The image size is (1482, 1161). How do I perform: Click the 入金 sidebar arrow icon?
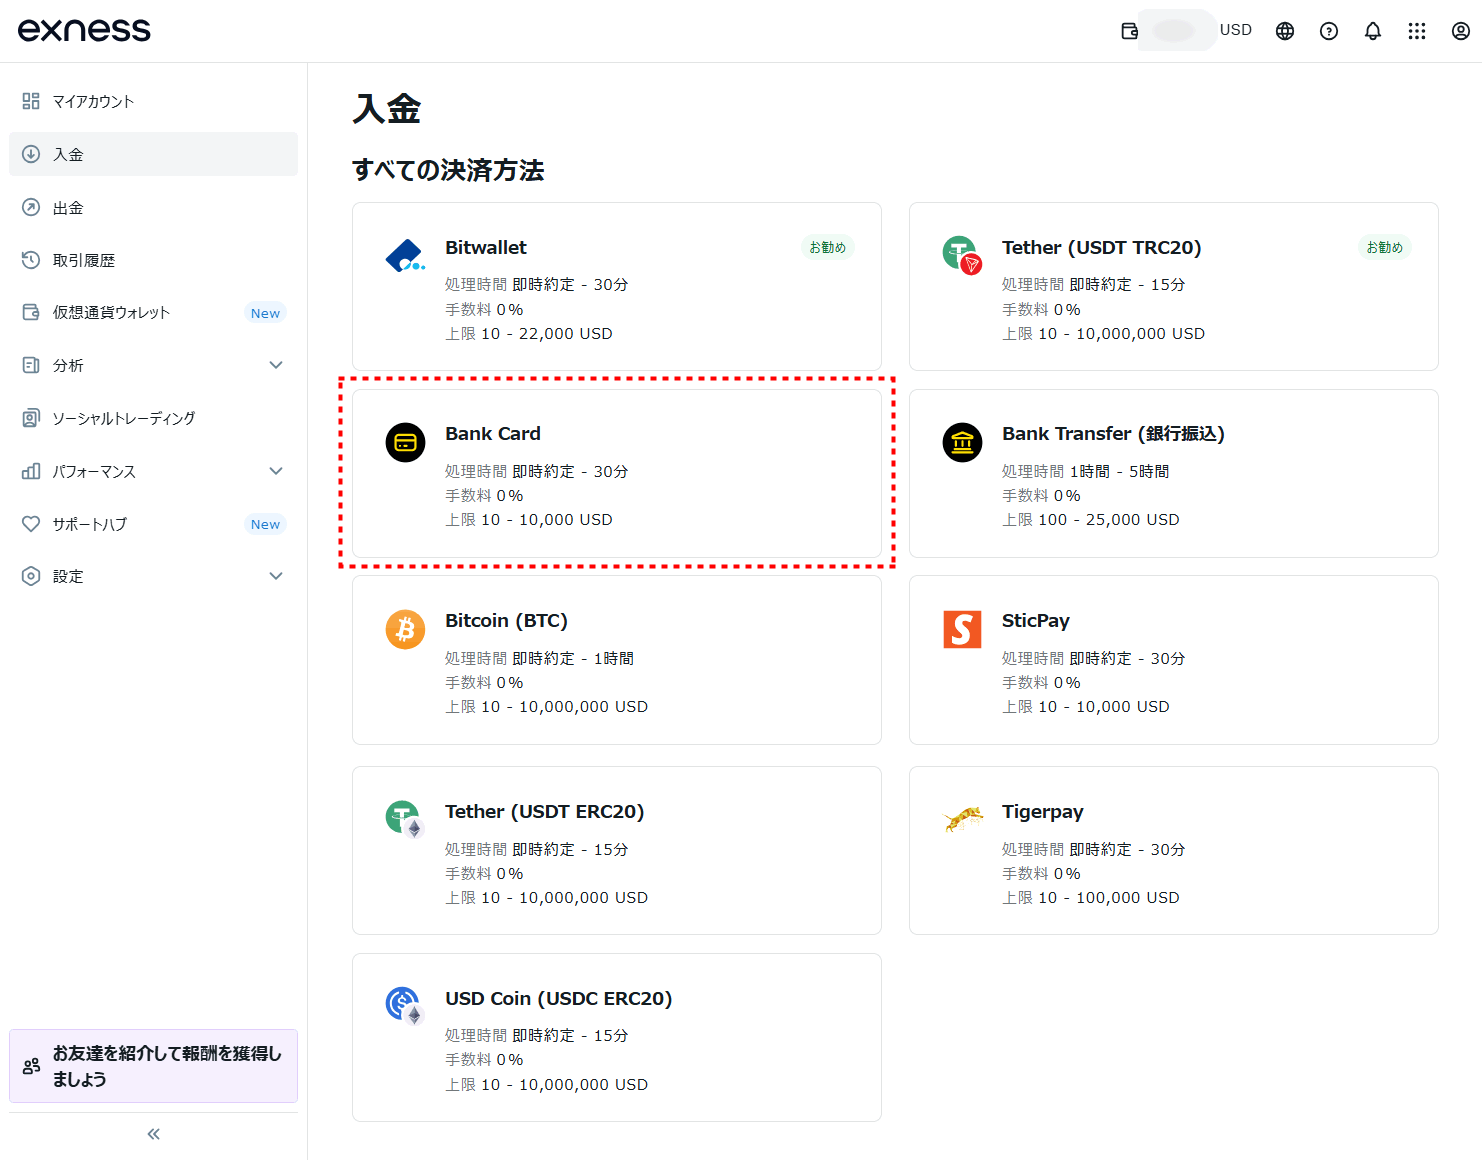[x=31, y=154]
